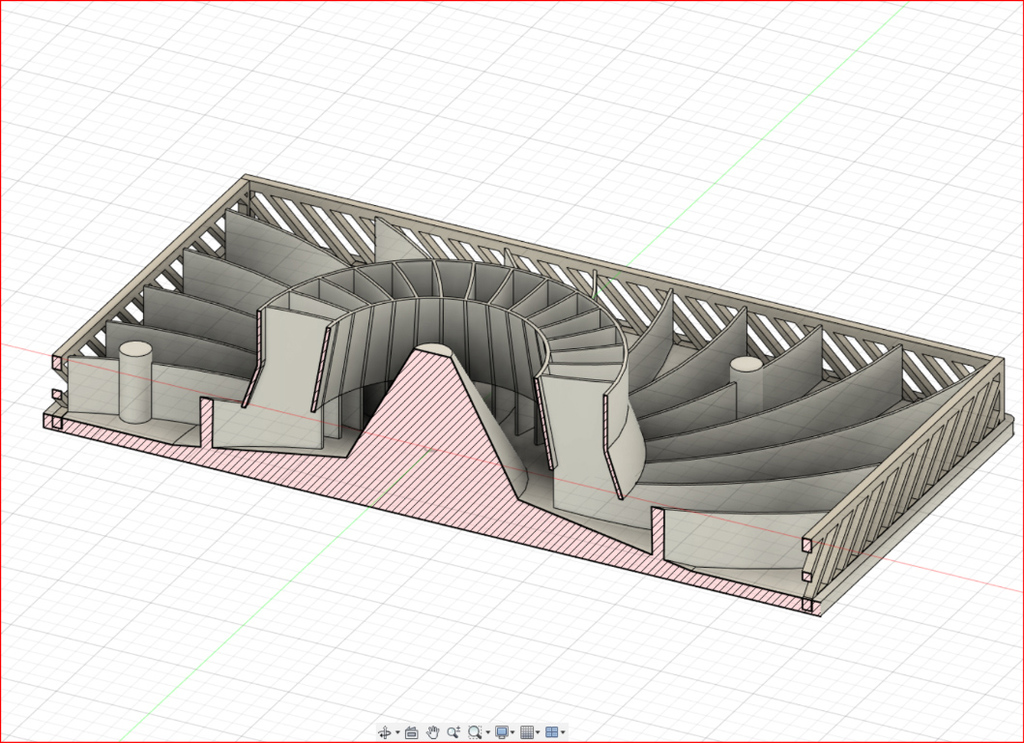The image size is (1024, 743).
Task: Open the Zoom Window dropdown arrow
Action: point(487,733)
